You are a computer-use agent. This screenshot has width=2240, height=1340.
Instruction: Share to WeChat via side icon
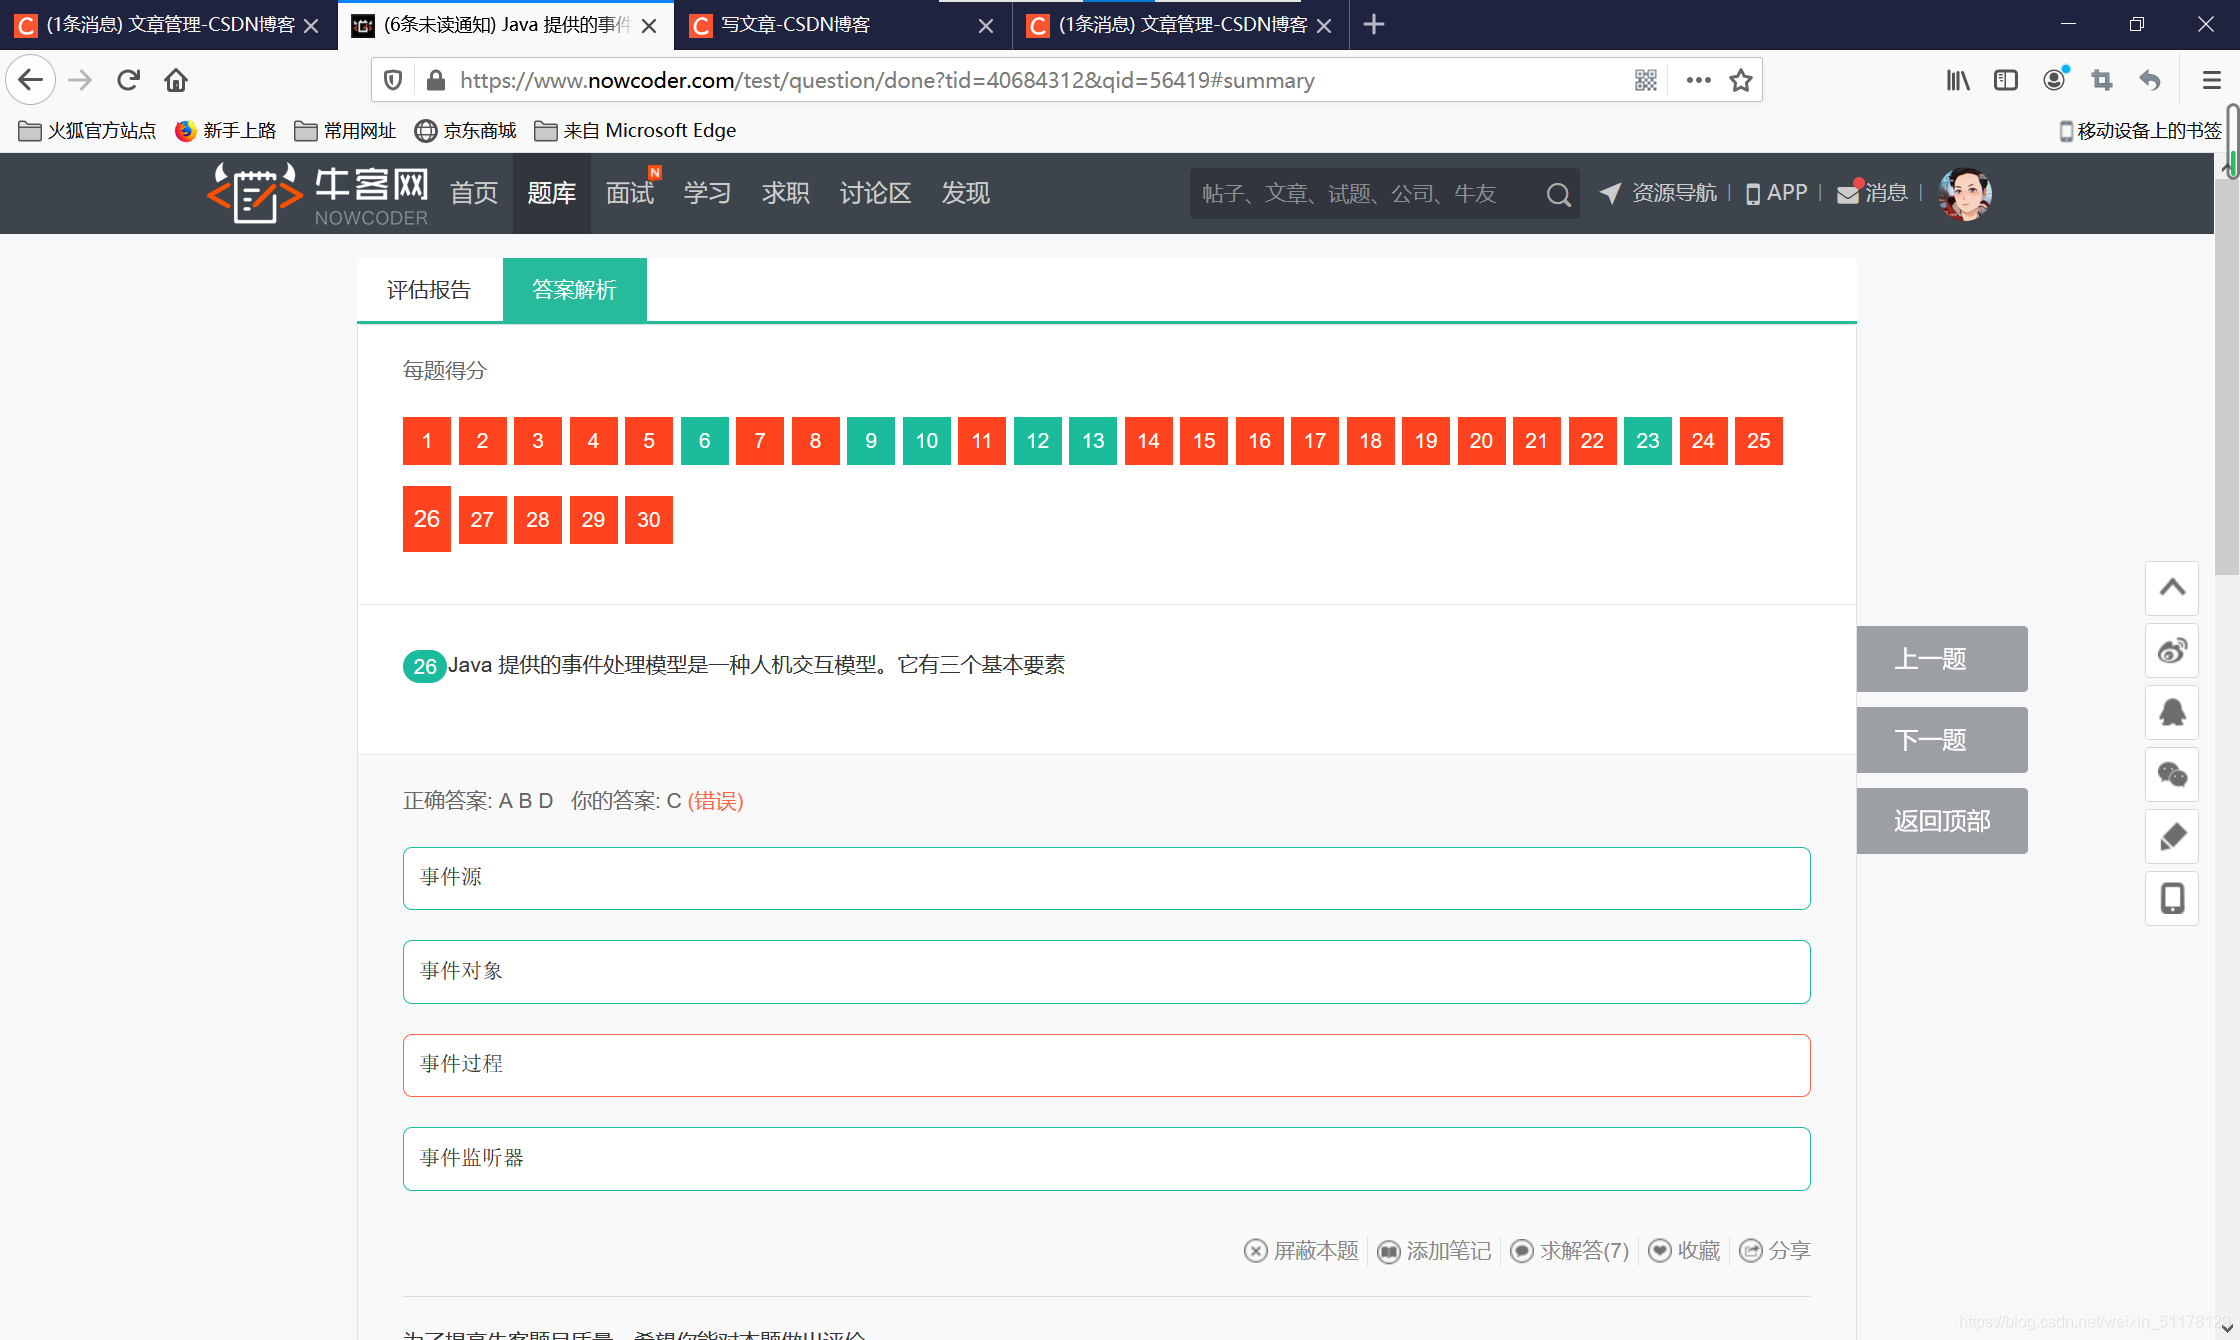coord(2172,775)
